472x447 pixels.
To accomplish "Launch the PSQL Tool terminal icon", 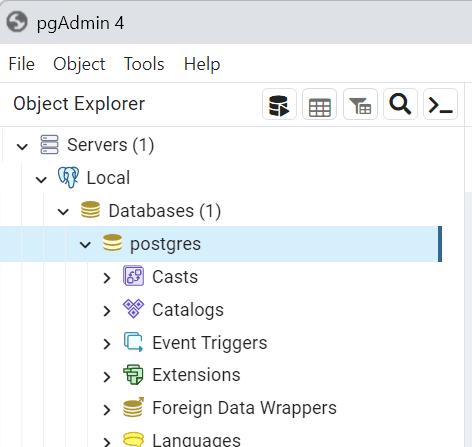I will (440, 104).
